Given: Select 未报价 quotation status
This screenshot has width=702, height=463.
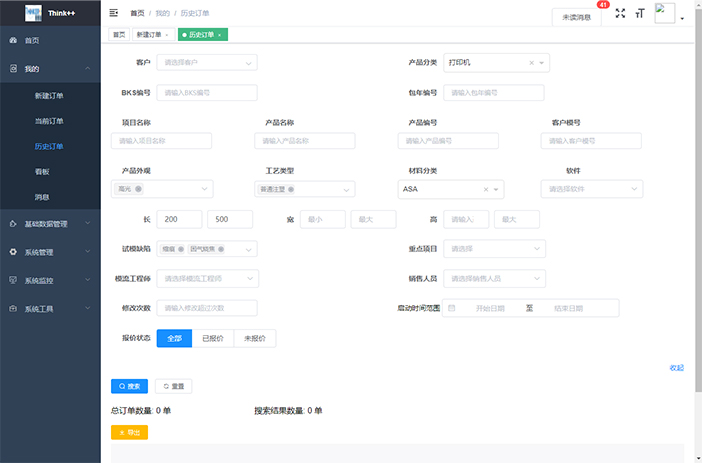Looking at the screenshot, I should point(255,339).
